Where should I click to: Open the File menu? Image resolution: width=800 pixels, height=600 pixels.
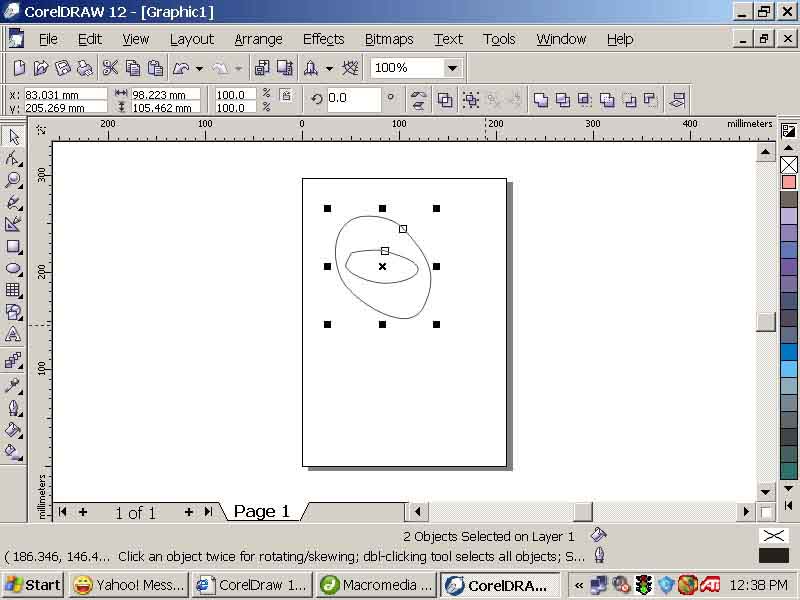coord(48,39)
